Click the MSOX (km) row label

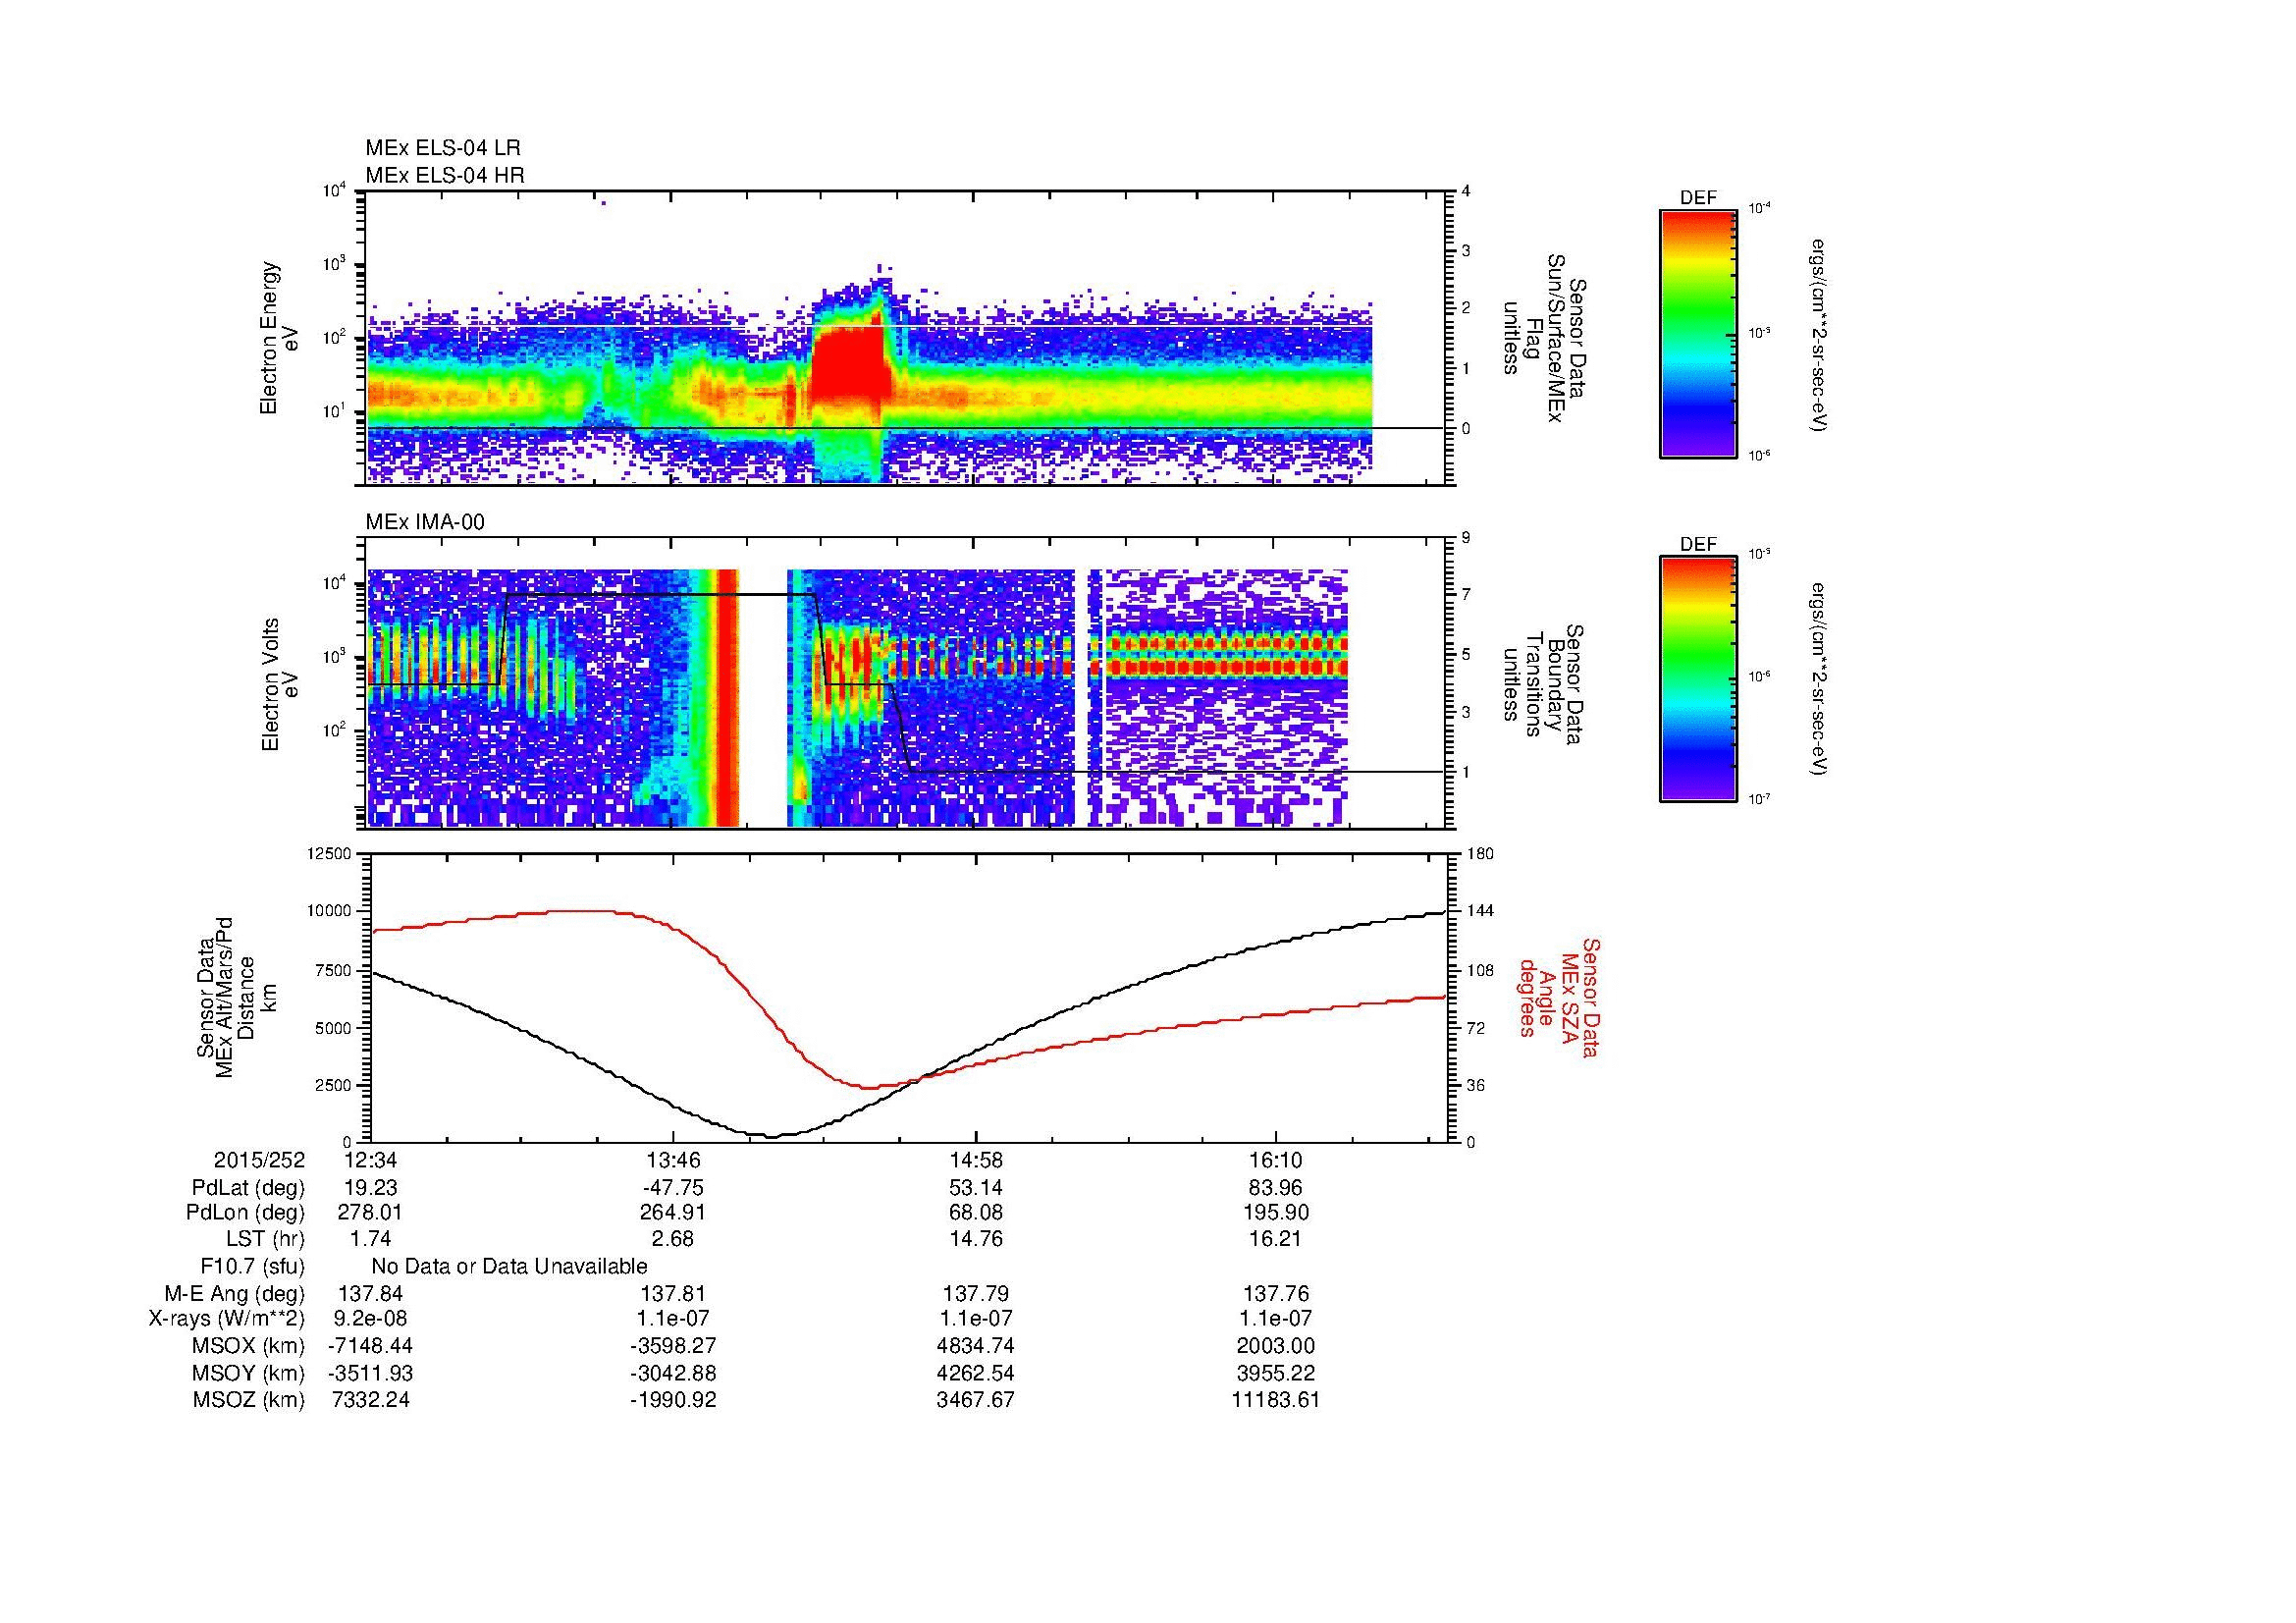248,1346
